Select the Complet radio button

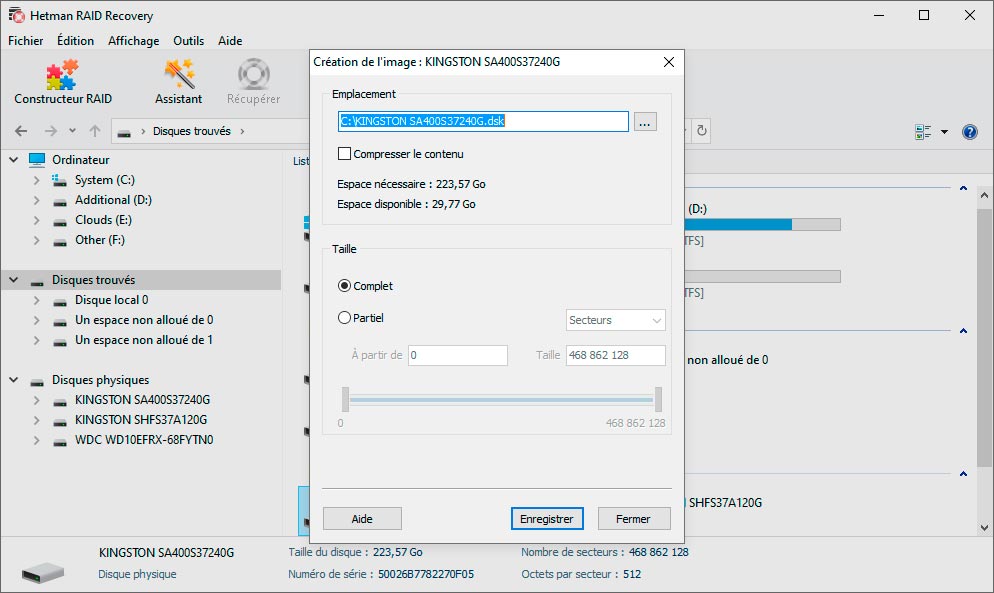click(344, 286)
